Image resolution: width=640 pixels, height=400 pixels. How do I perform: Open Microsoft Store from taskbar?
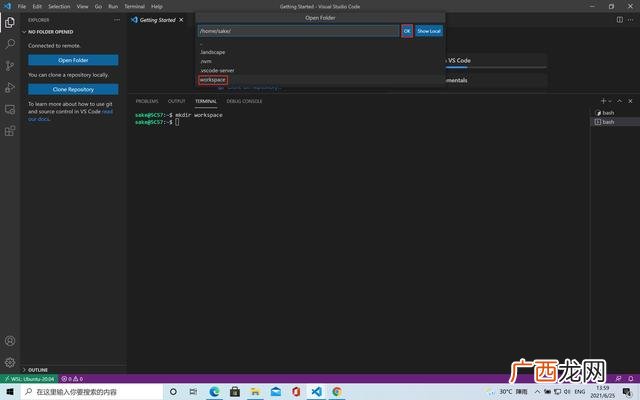click(x=235, y=392)
